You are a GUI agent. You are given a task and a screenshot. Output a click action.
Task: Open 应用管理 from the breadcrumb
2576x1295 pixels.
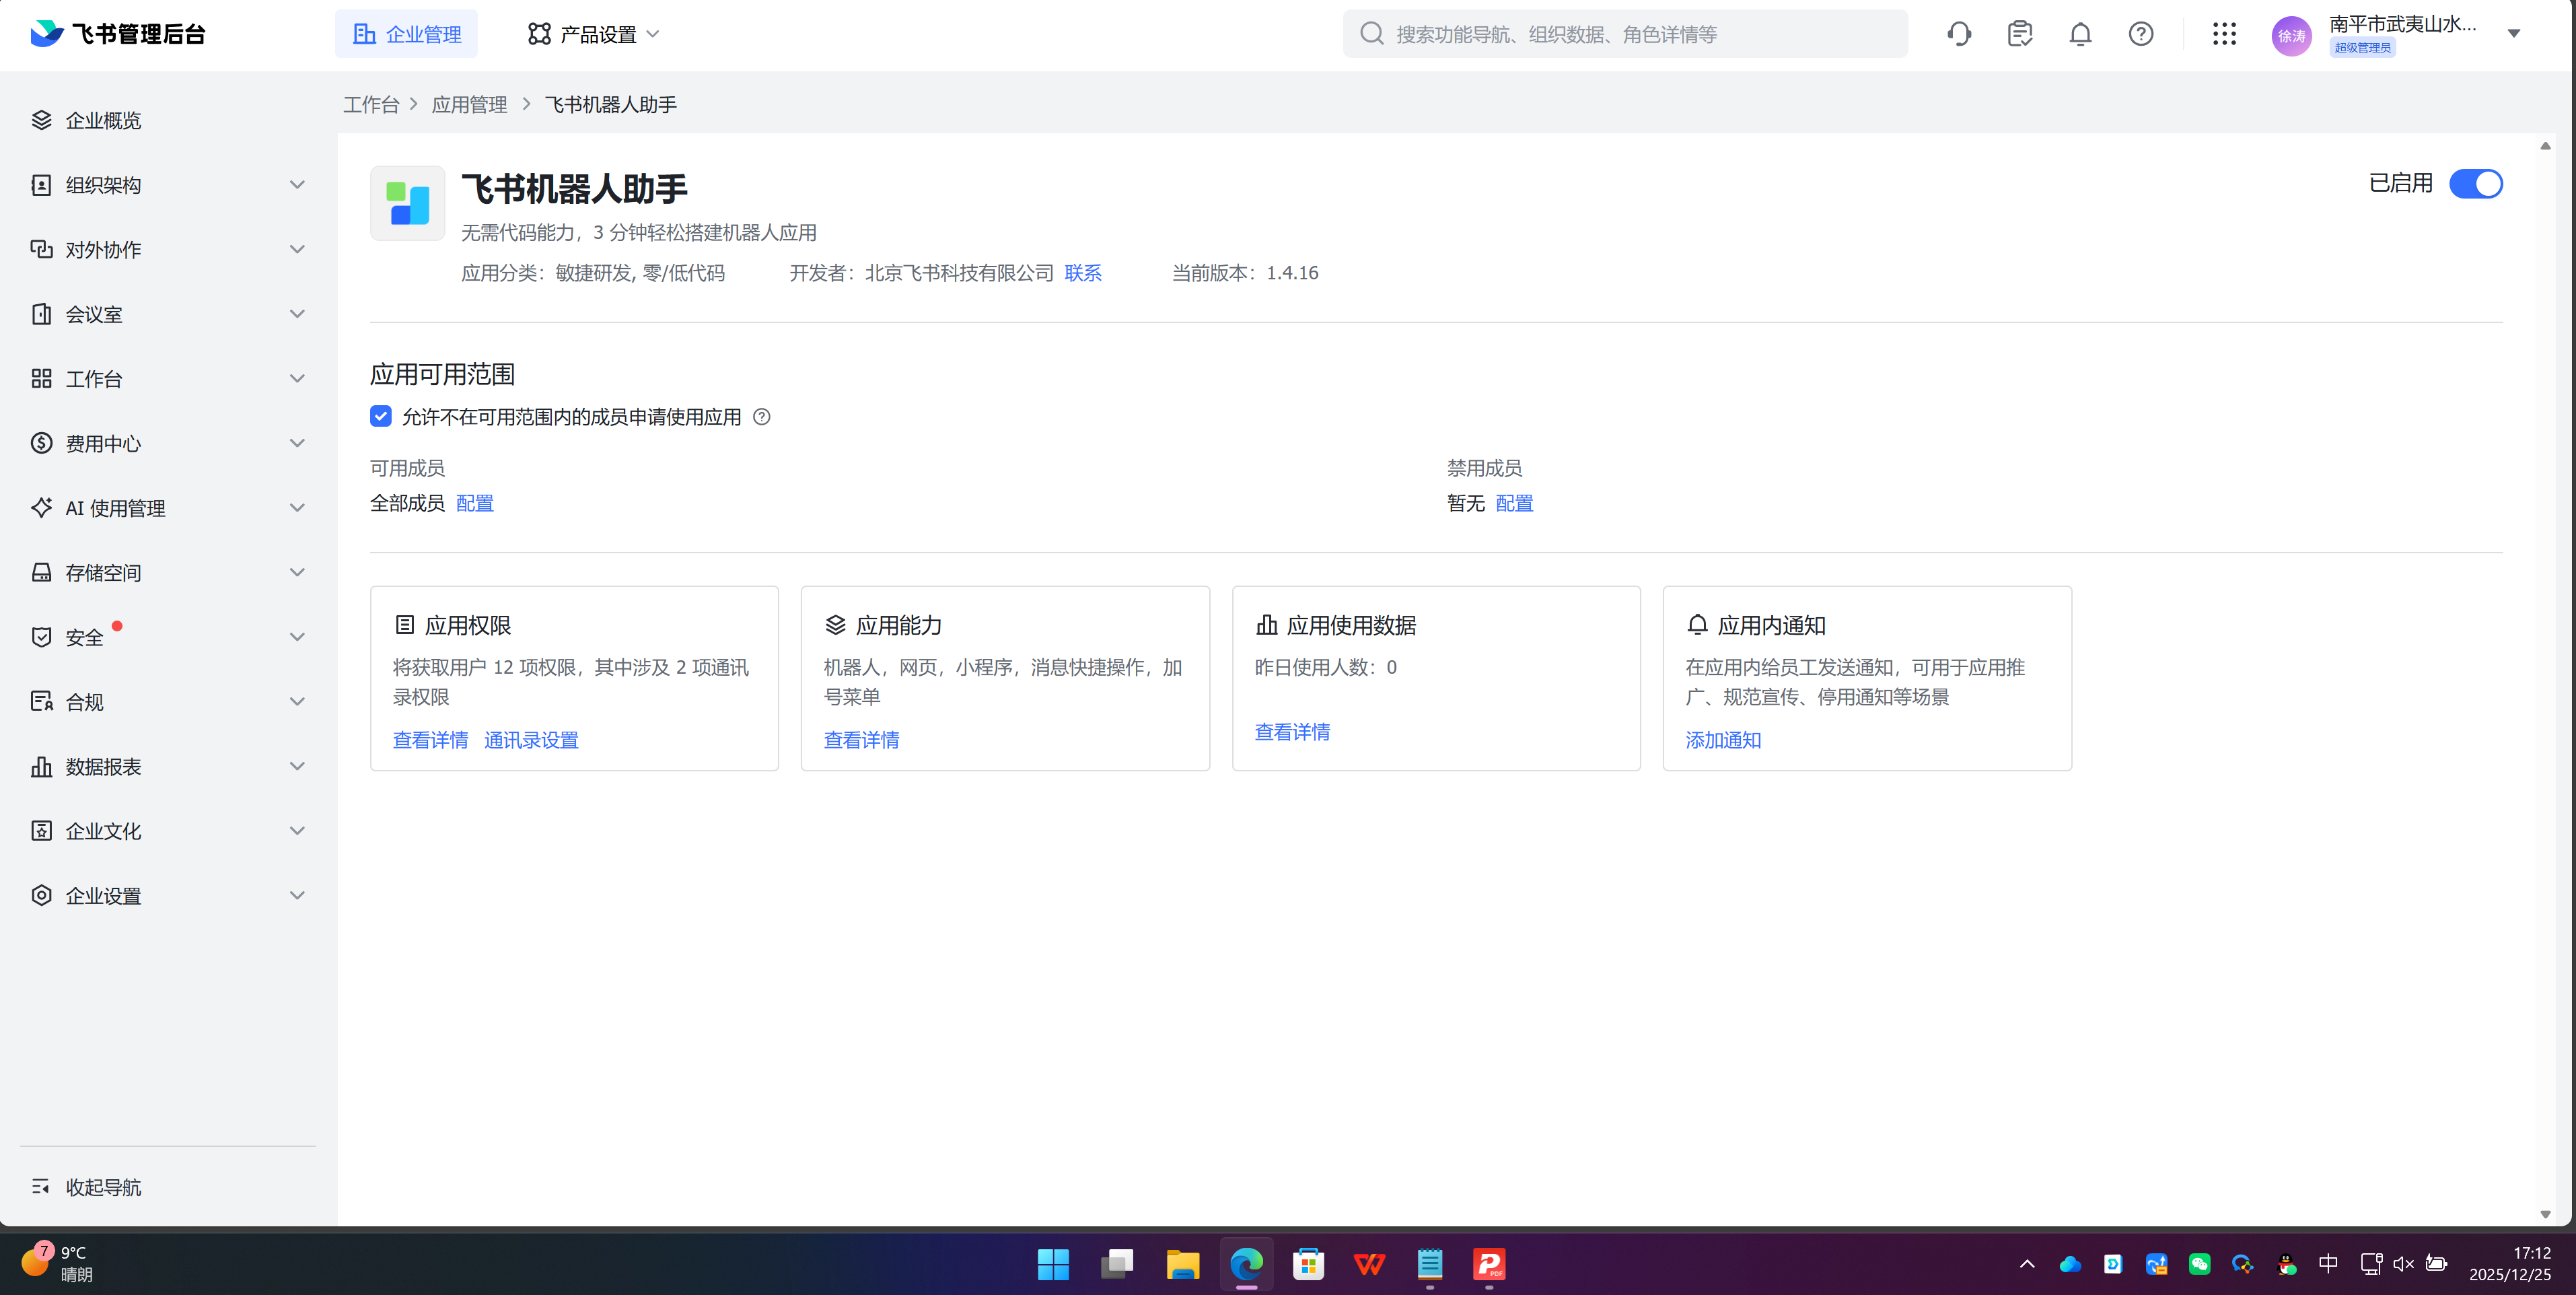coord(469,104)
